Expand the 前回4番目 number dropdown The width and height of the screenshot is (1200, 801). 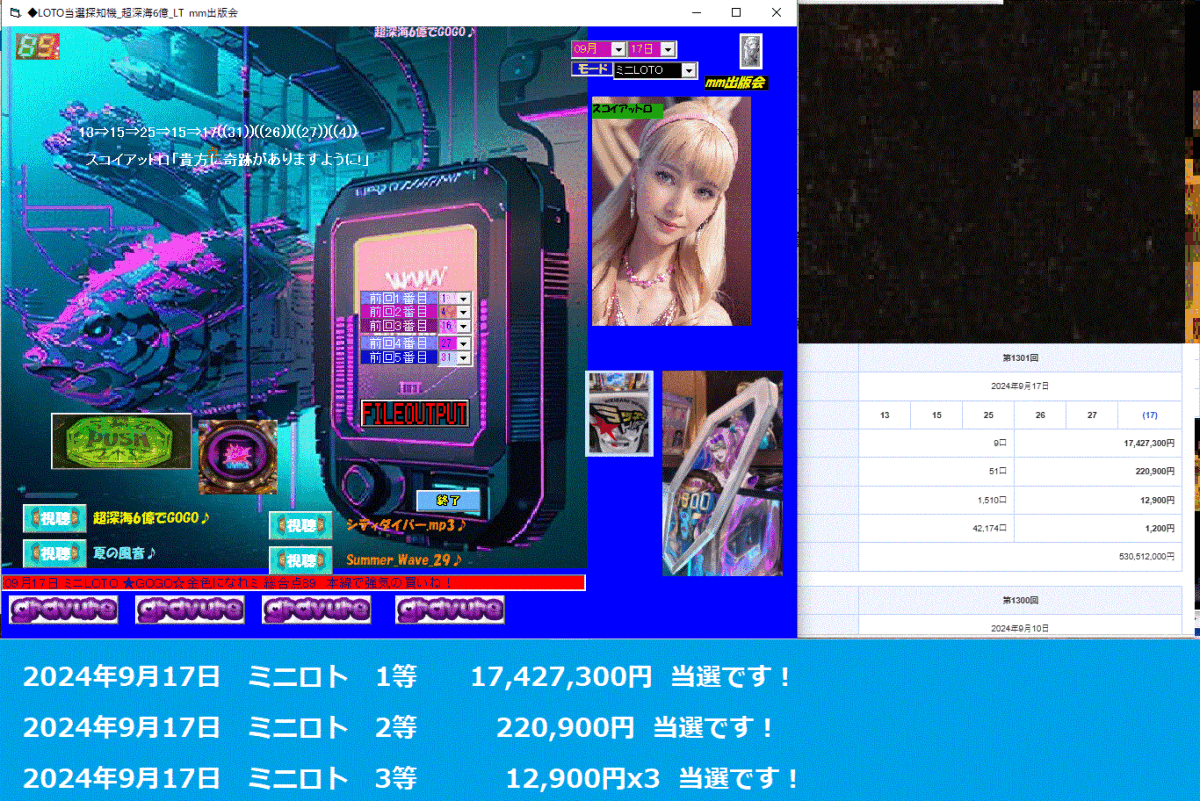coord(465,343)
